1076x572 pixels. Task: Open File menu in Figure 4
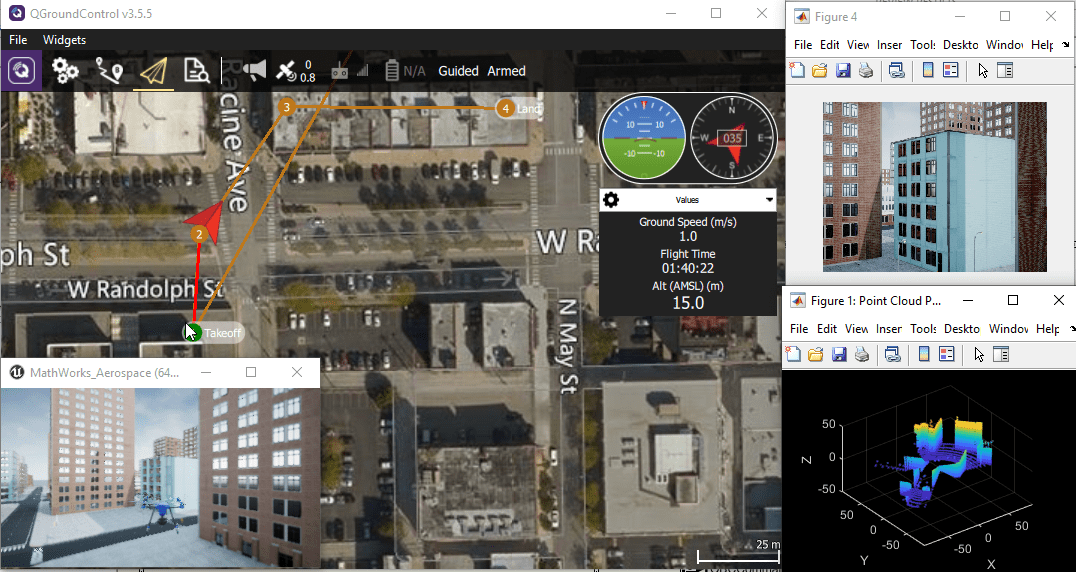(803, 45)
